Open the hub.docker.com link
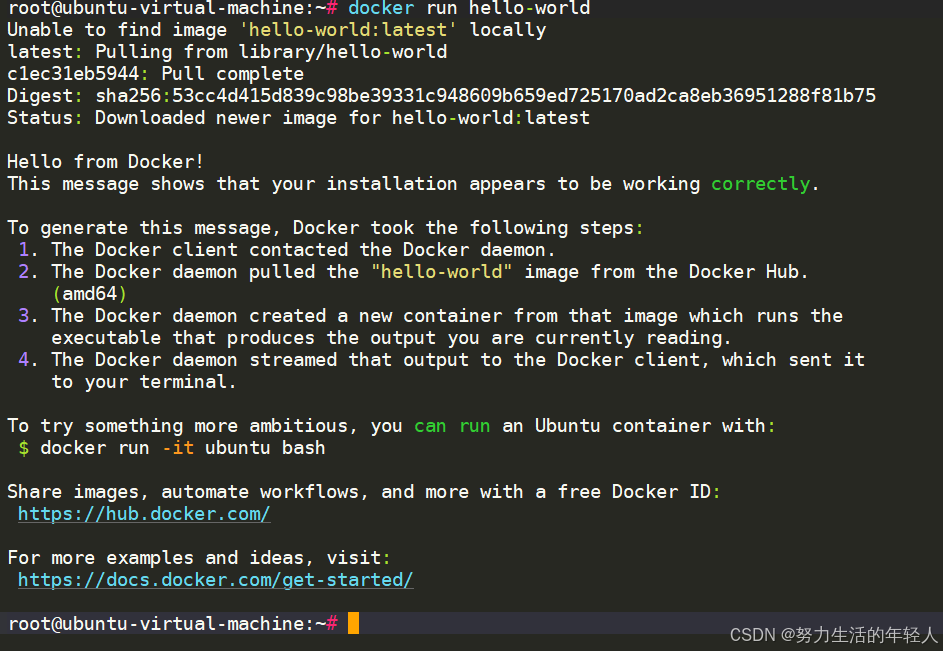 tap(144, 514)
